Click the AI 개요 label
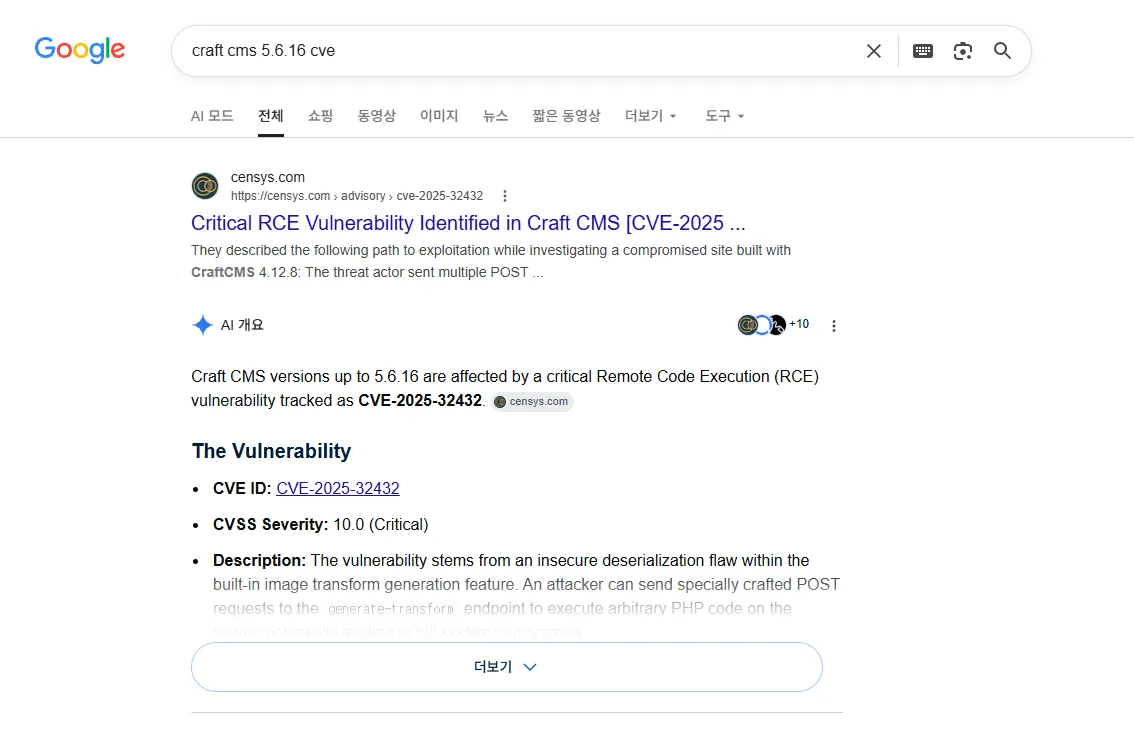Screen dimensions: 1134x730 [242, 325]
